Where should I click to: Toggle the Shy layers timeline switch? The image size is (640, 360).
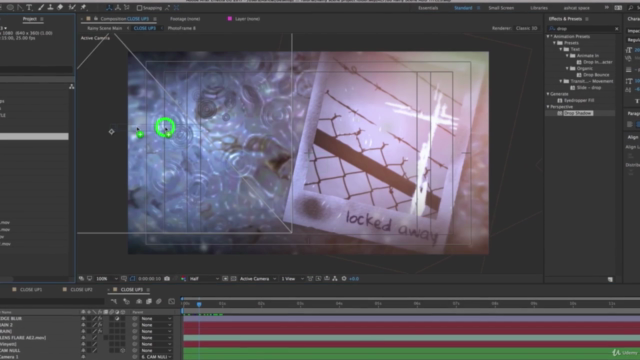click(139, 302)
